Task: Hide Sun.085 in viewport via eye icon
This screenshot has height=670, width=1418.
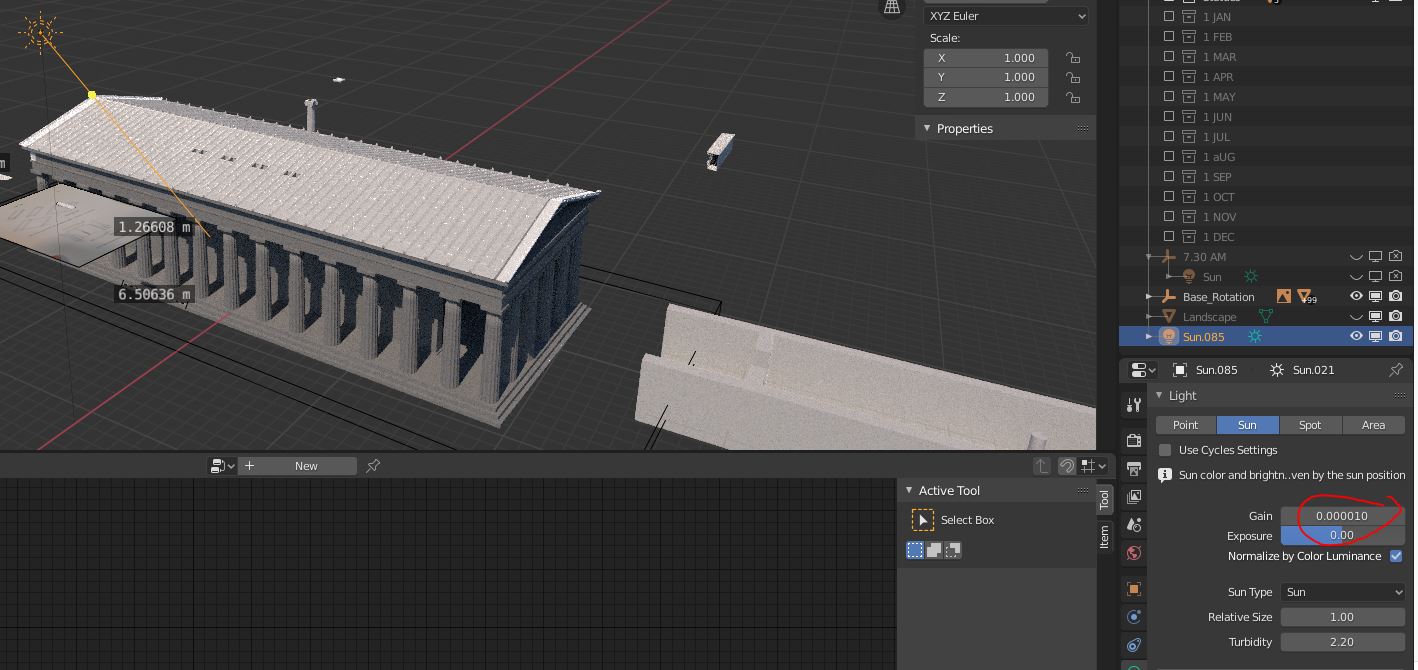Action: tap(1356, 337)
